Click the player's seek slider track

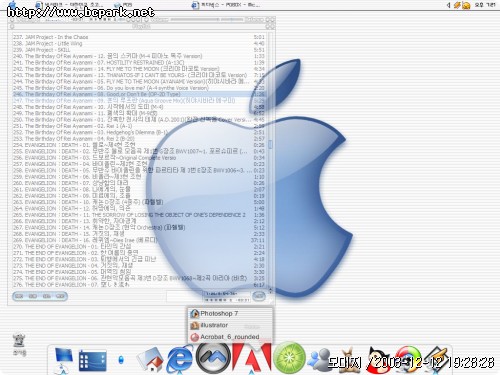195,20
